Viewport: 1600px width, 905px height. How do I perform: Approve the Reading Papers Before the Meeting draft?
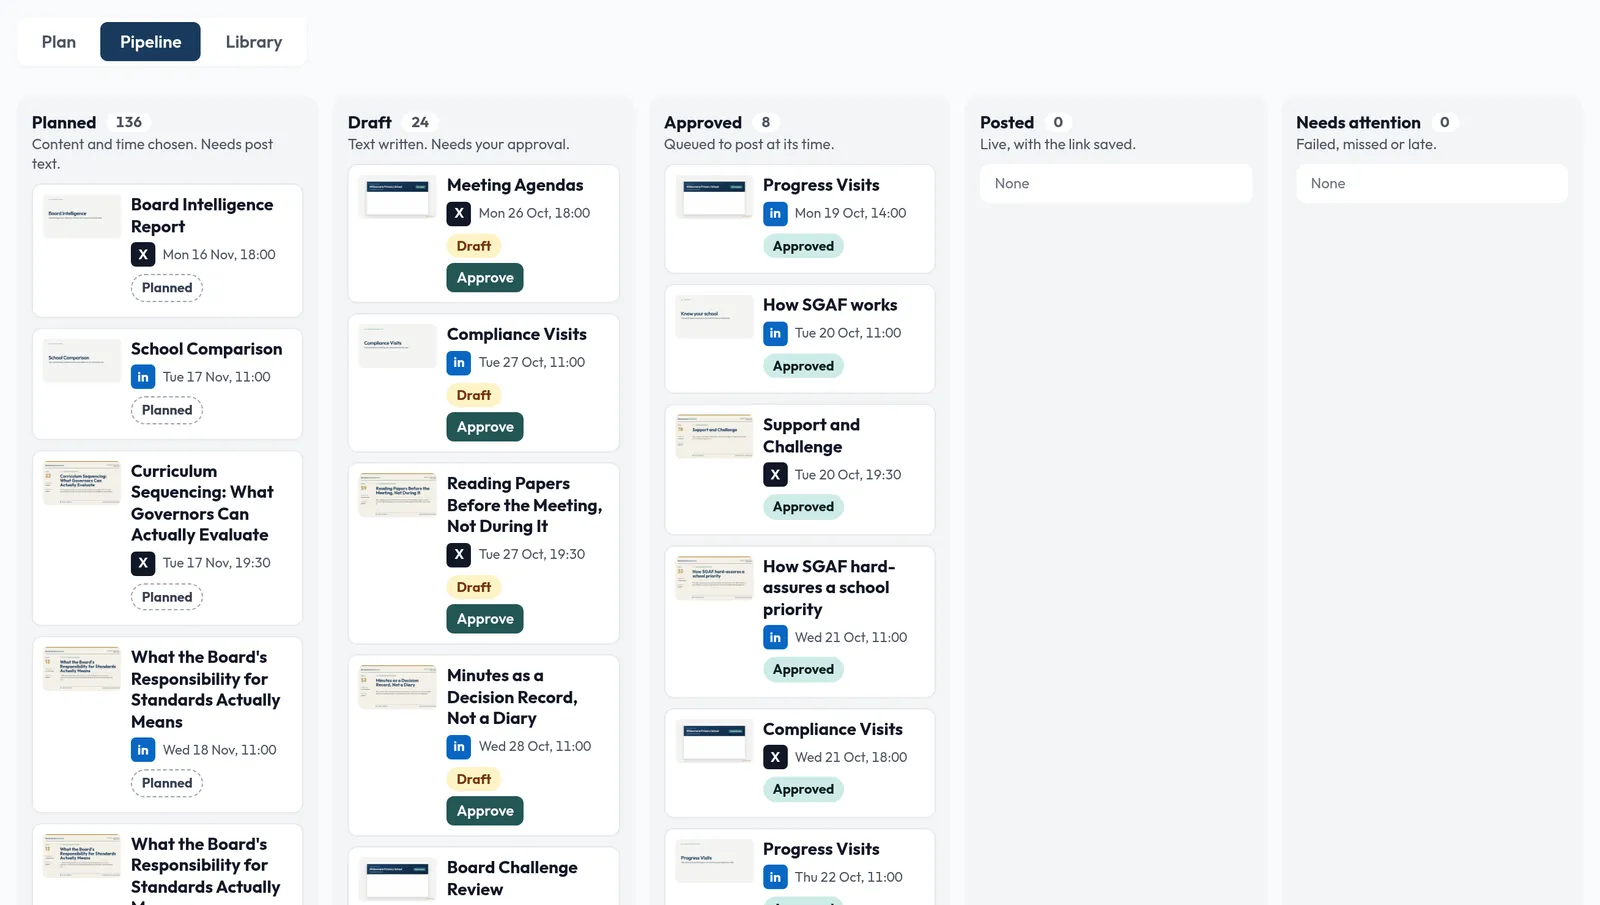[485, 619]
